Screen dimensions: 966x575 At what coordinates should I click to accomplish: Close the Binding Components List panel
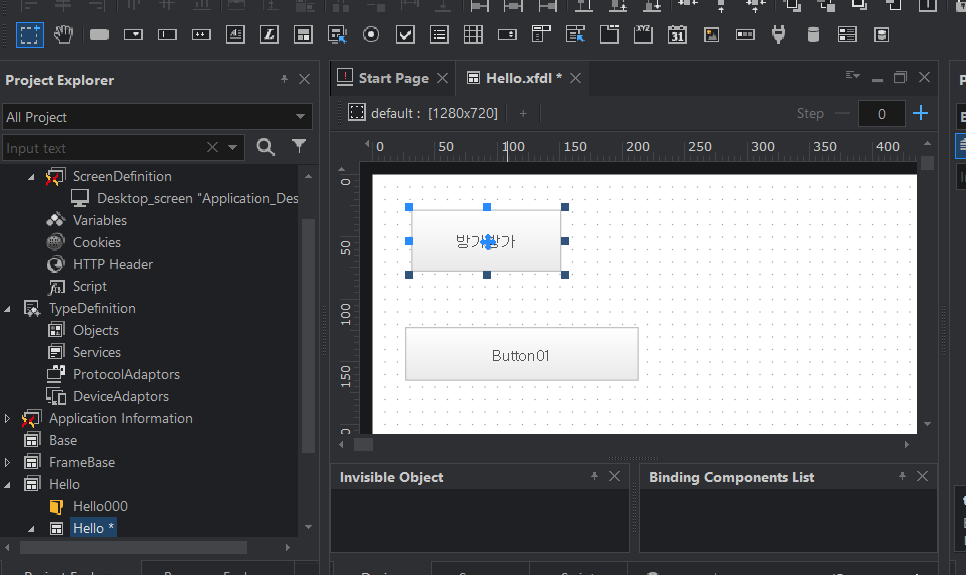coord(922,476)
